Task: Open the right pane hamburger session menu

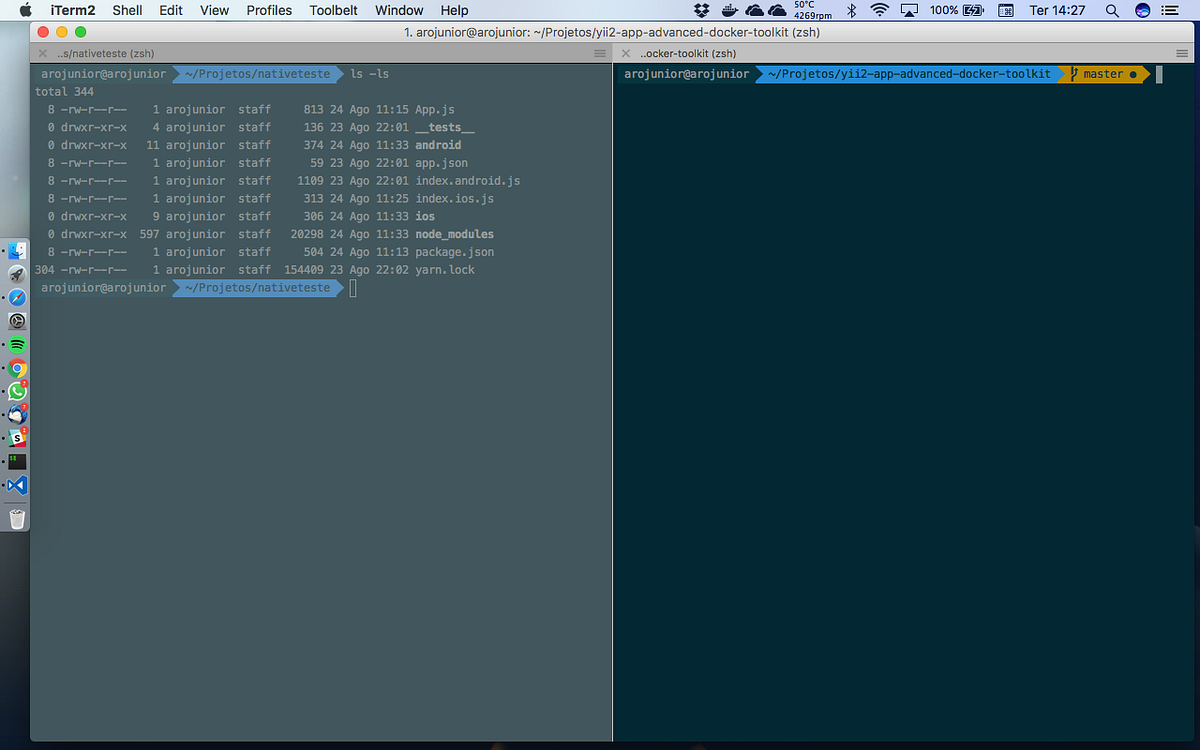Action: [1184, 52]
